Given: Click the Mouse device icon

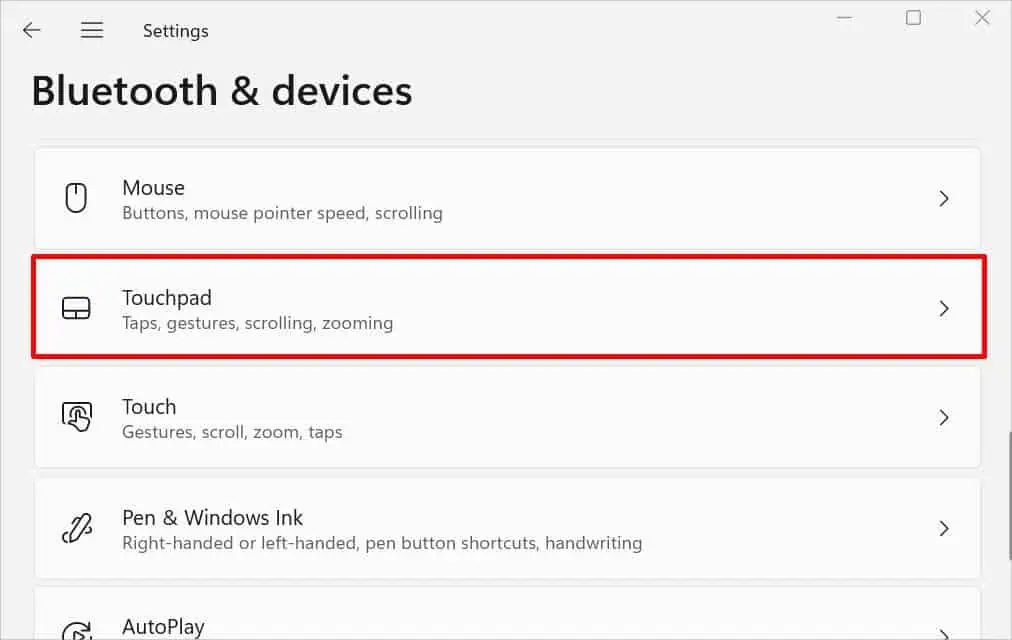Looking at the screenshot, I should (76, 198).
